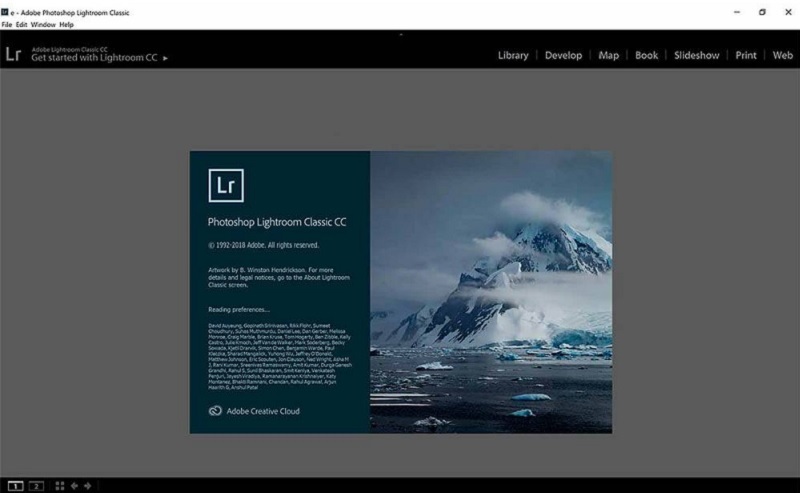Click the splash screen mountain artwork
Viewport: 800px width, 493px height.
[491, 292]
